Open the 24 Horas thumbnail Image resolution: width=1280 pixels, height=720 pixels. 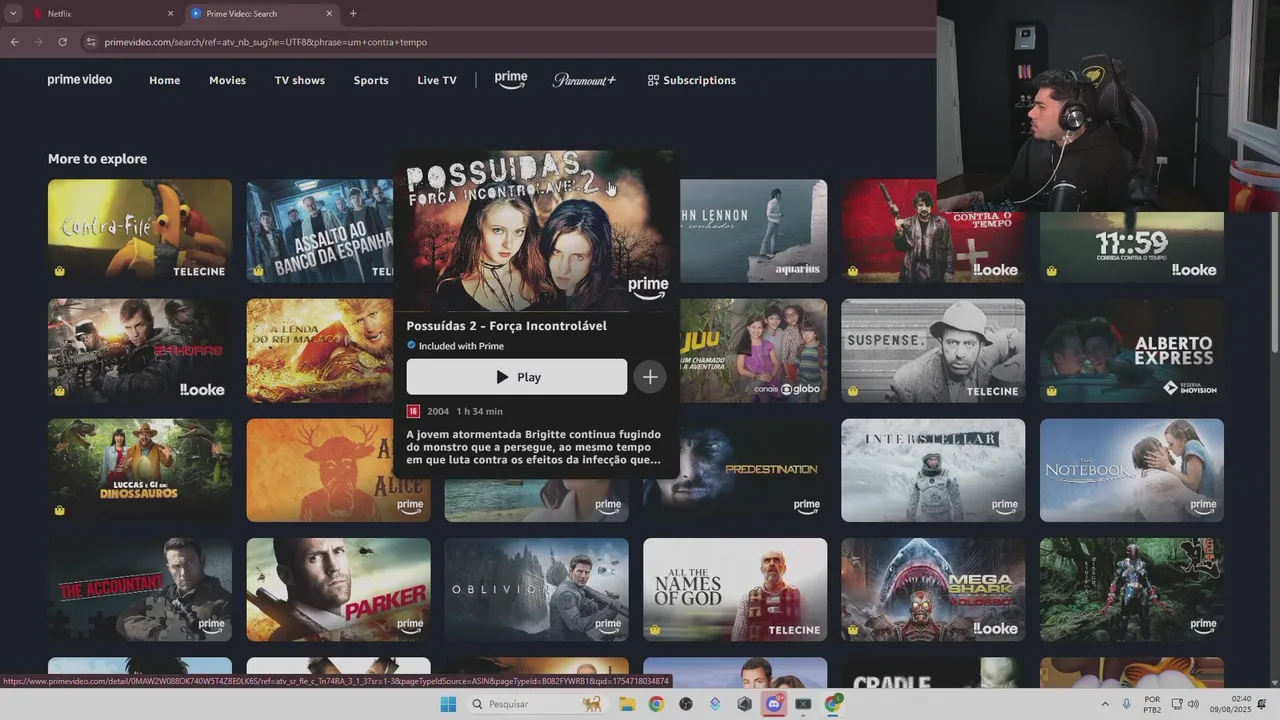[140, 351]
